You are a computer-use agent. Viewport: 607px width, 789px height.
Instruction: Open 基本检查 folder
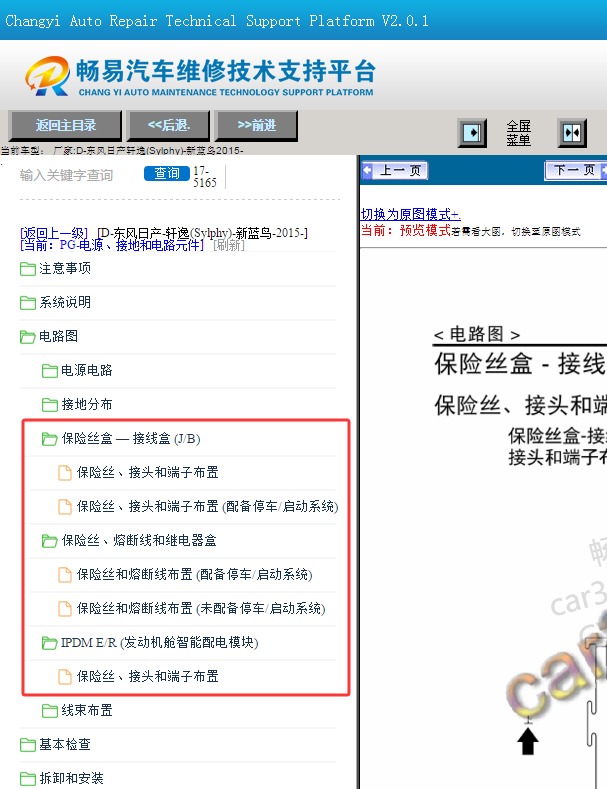pyautogui.click(x=65, y=744)
